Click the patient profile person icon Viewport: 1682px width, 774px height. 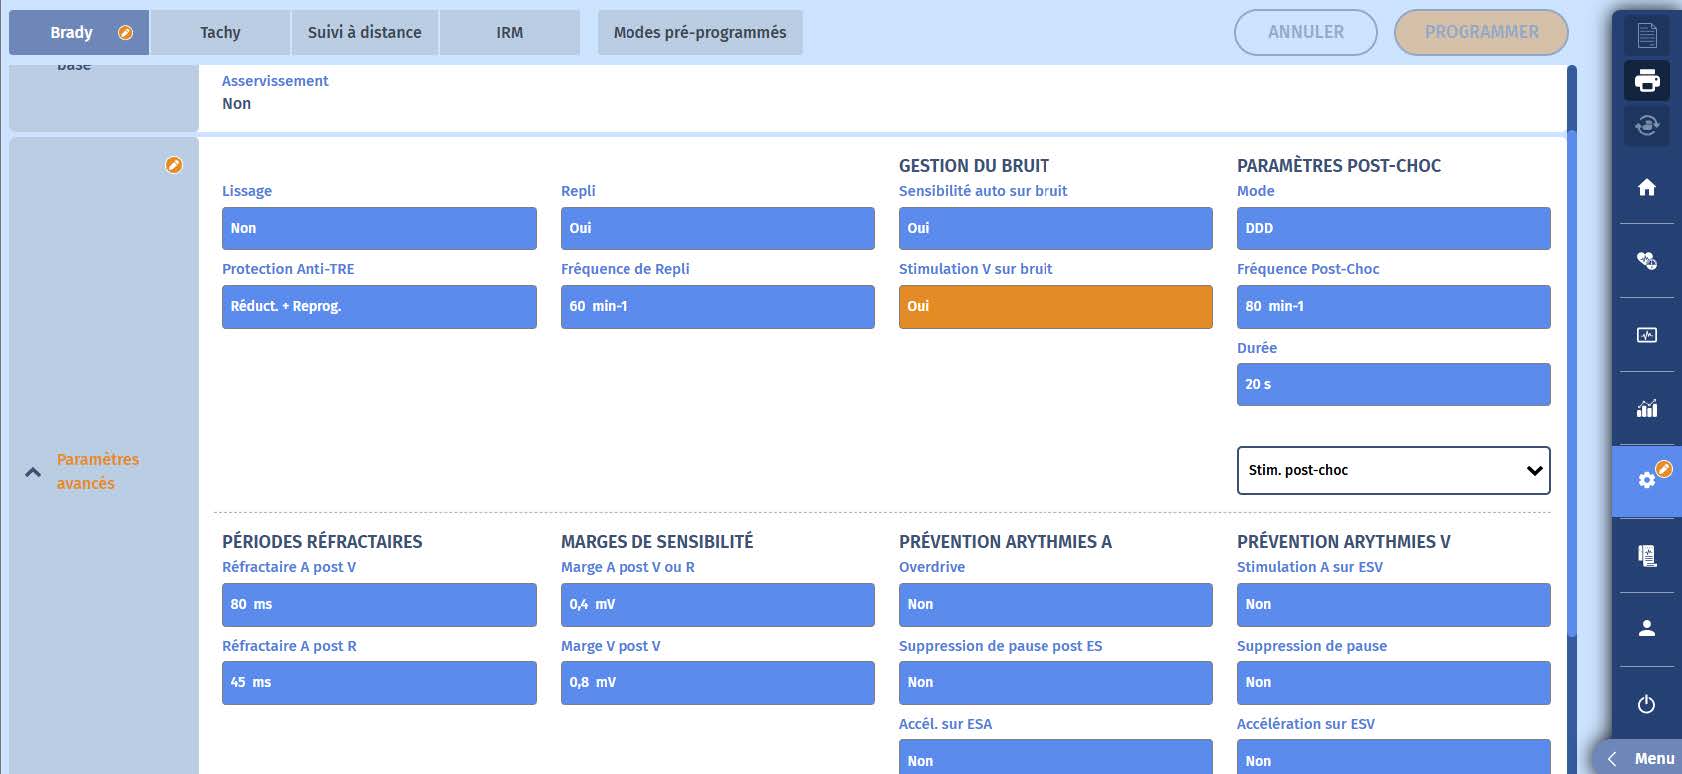(x=1646, y=628)
